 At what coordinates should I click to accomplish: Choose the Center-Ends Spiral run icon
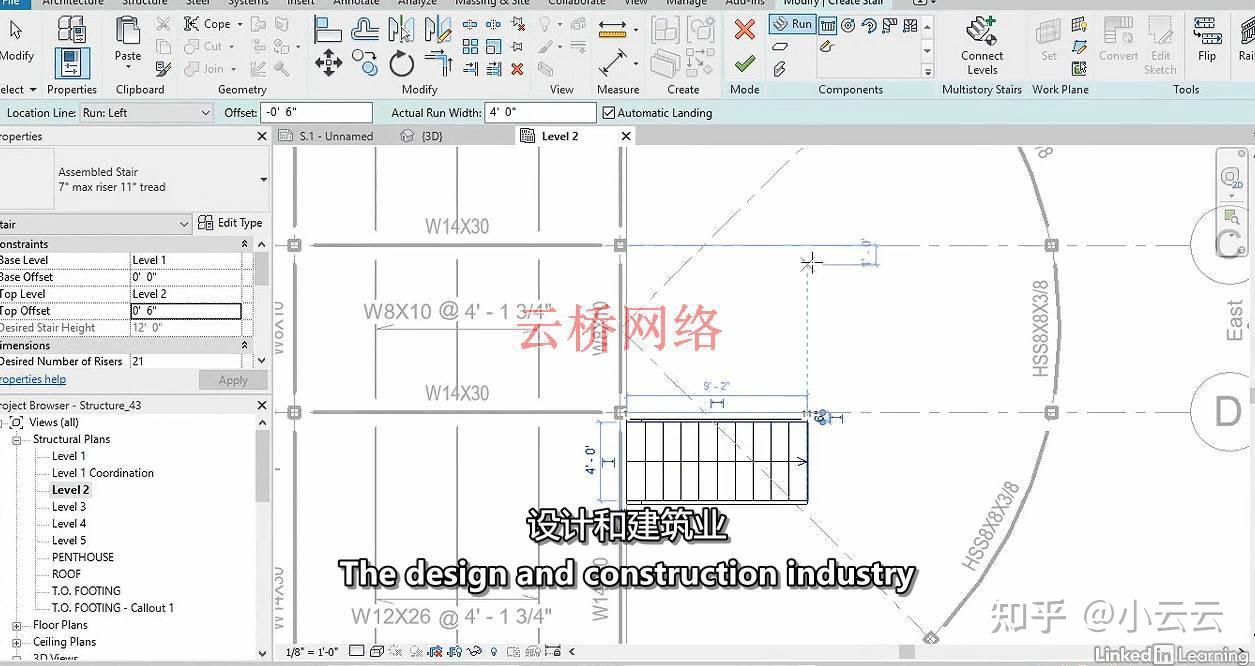coord(868,25)
